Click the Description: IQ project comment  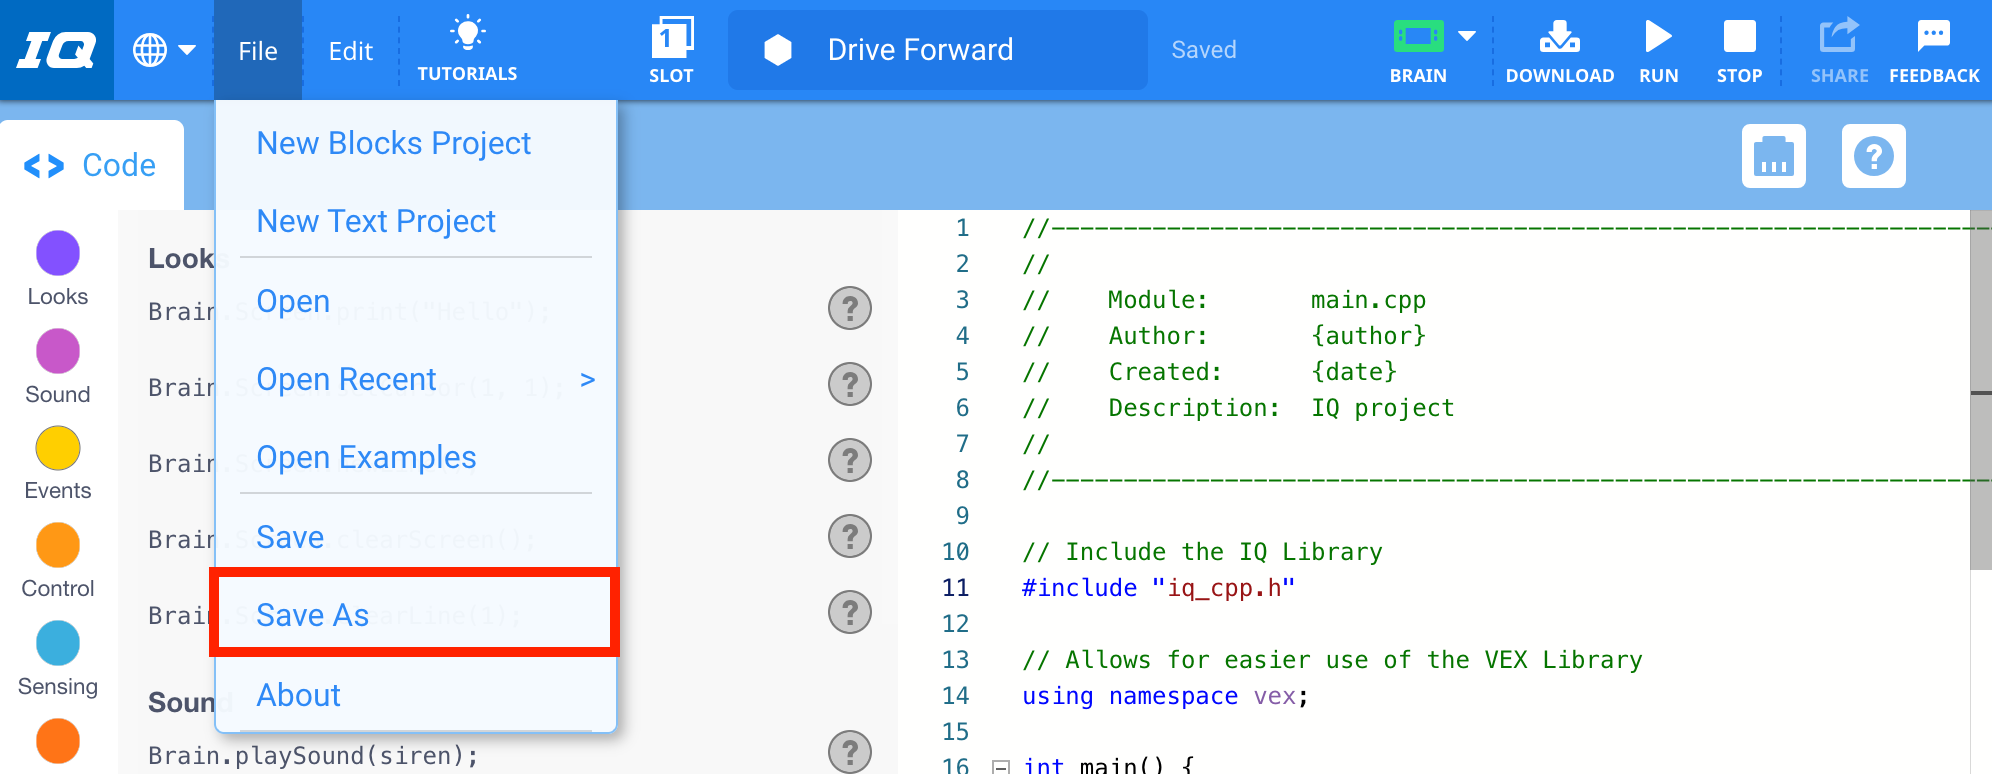click(1238, 408)
